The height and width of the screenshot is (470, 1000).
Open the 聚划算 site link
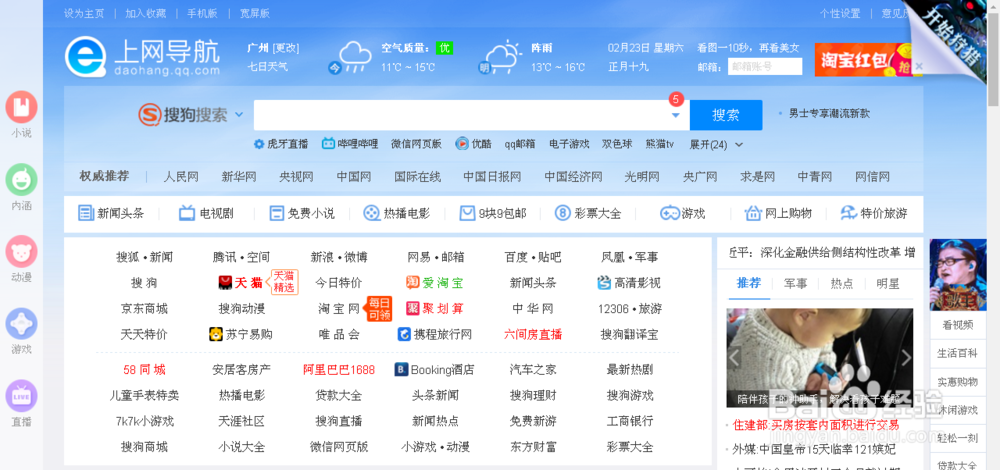[x=434, y=309]
